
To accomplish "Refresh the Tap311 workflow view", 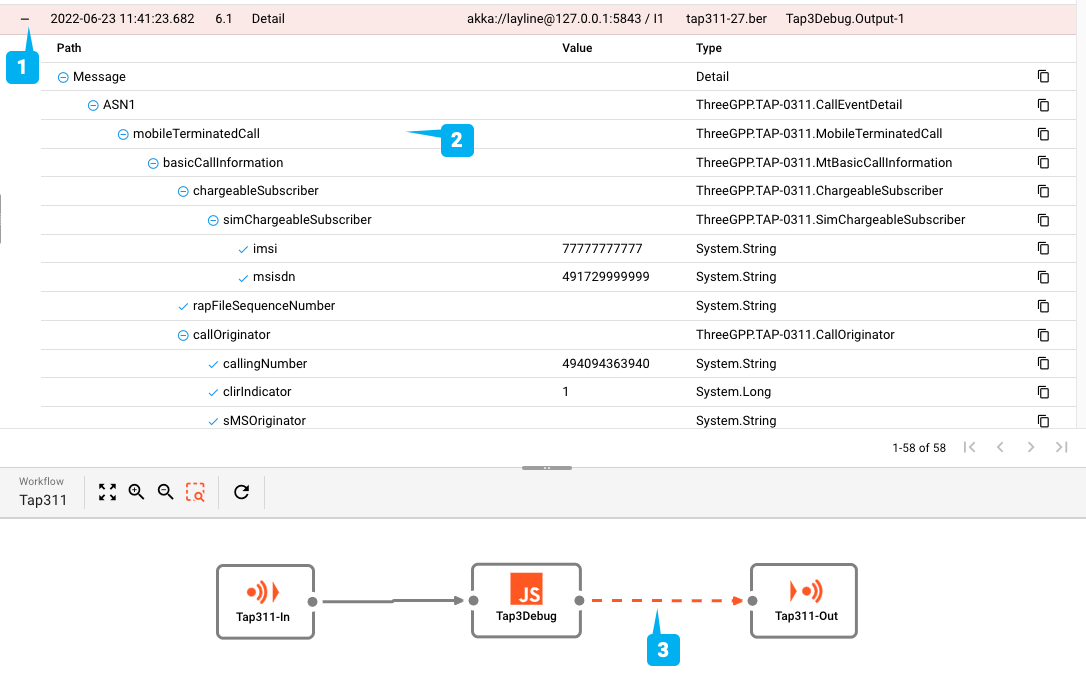I will coord(241,492).
